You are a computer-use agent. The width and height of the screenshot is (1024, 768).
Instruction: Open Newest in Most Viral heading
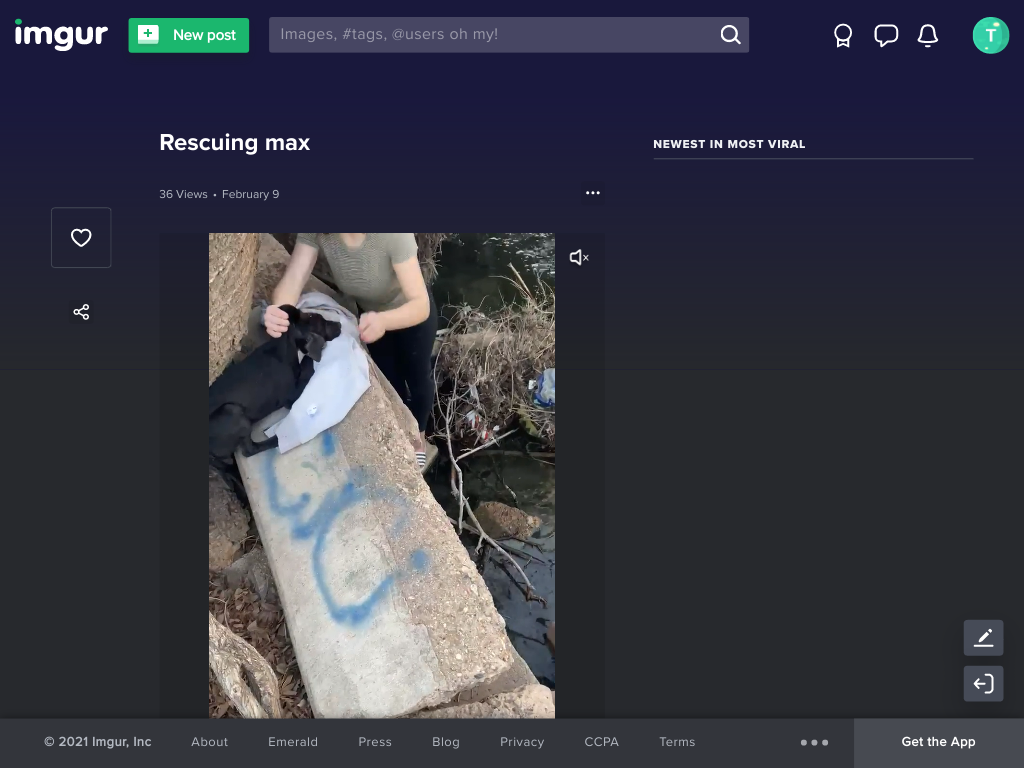click(x=729, y=144)
